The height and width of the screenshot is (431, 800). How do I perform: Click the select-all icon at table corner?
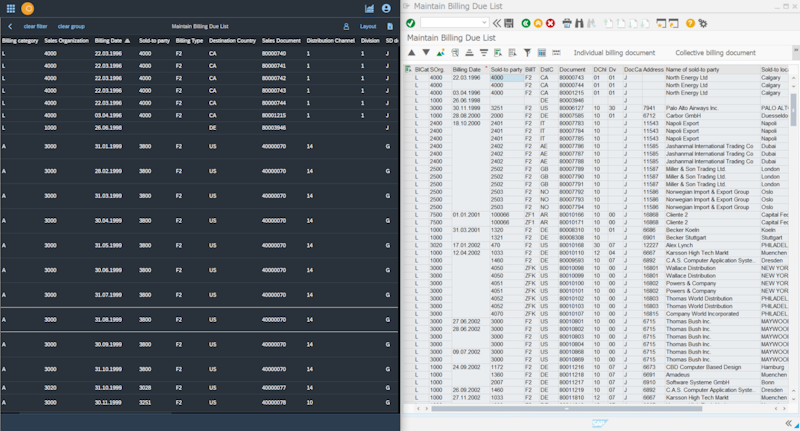pyautogui.click(x=408, y=69)
